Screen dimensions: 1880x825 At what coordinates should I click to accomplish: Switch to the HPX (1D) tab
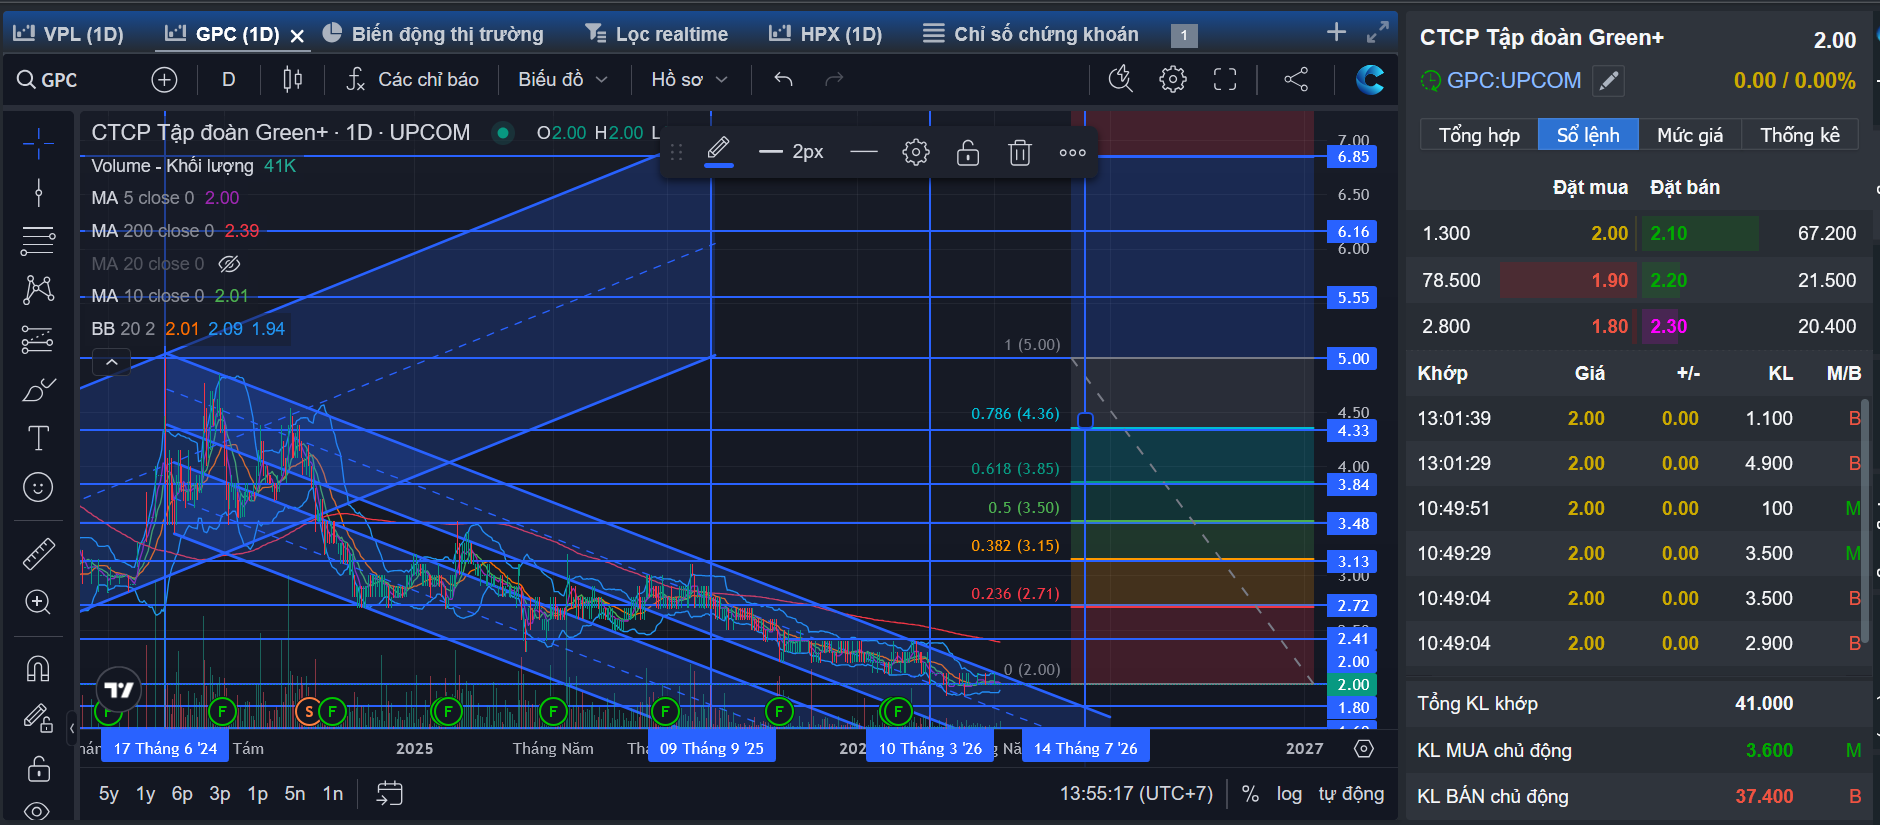point(825,34)
